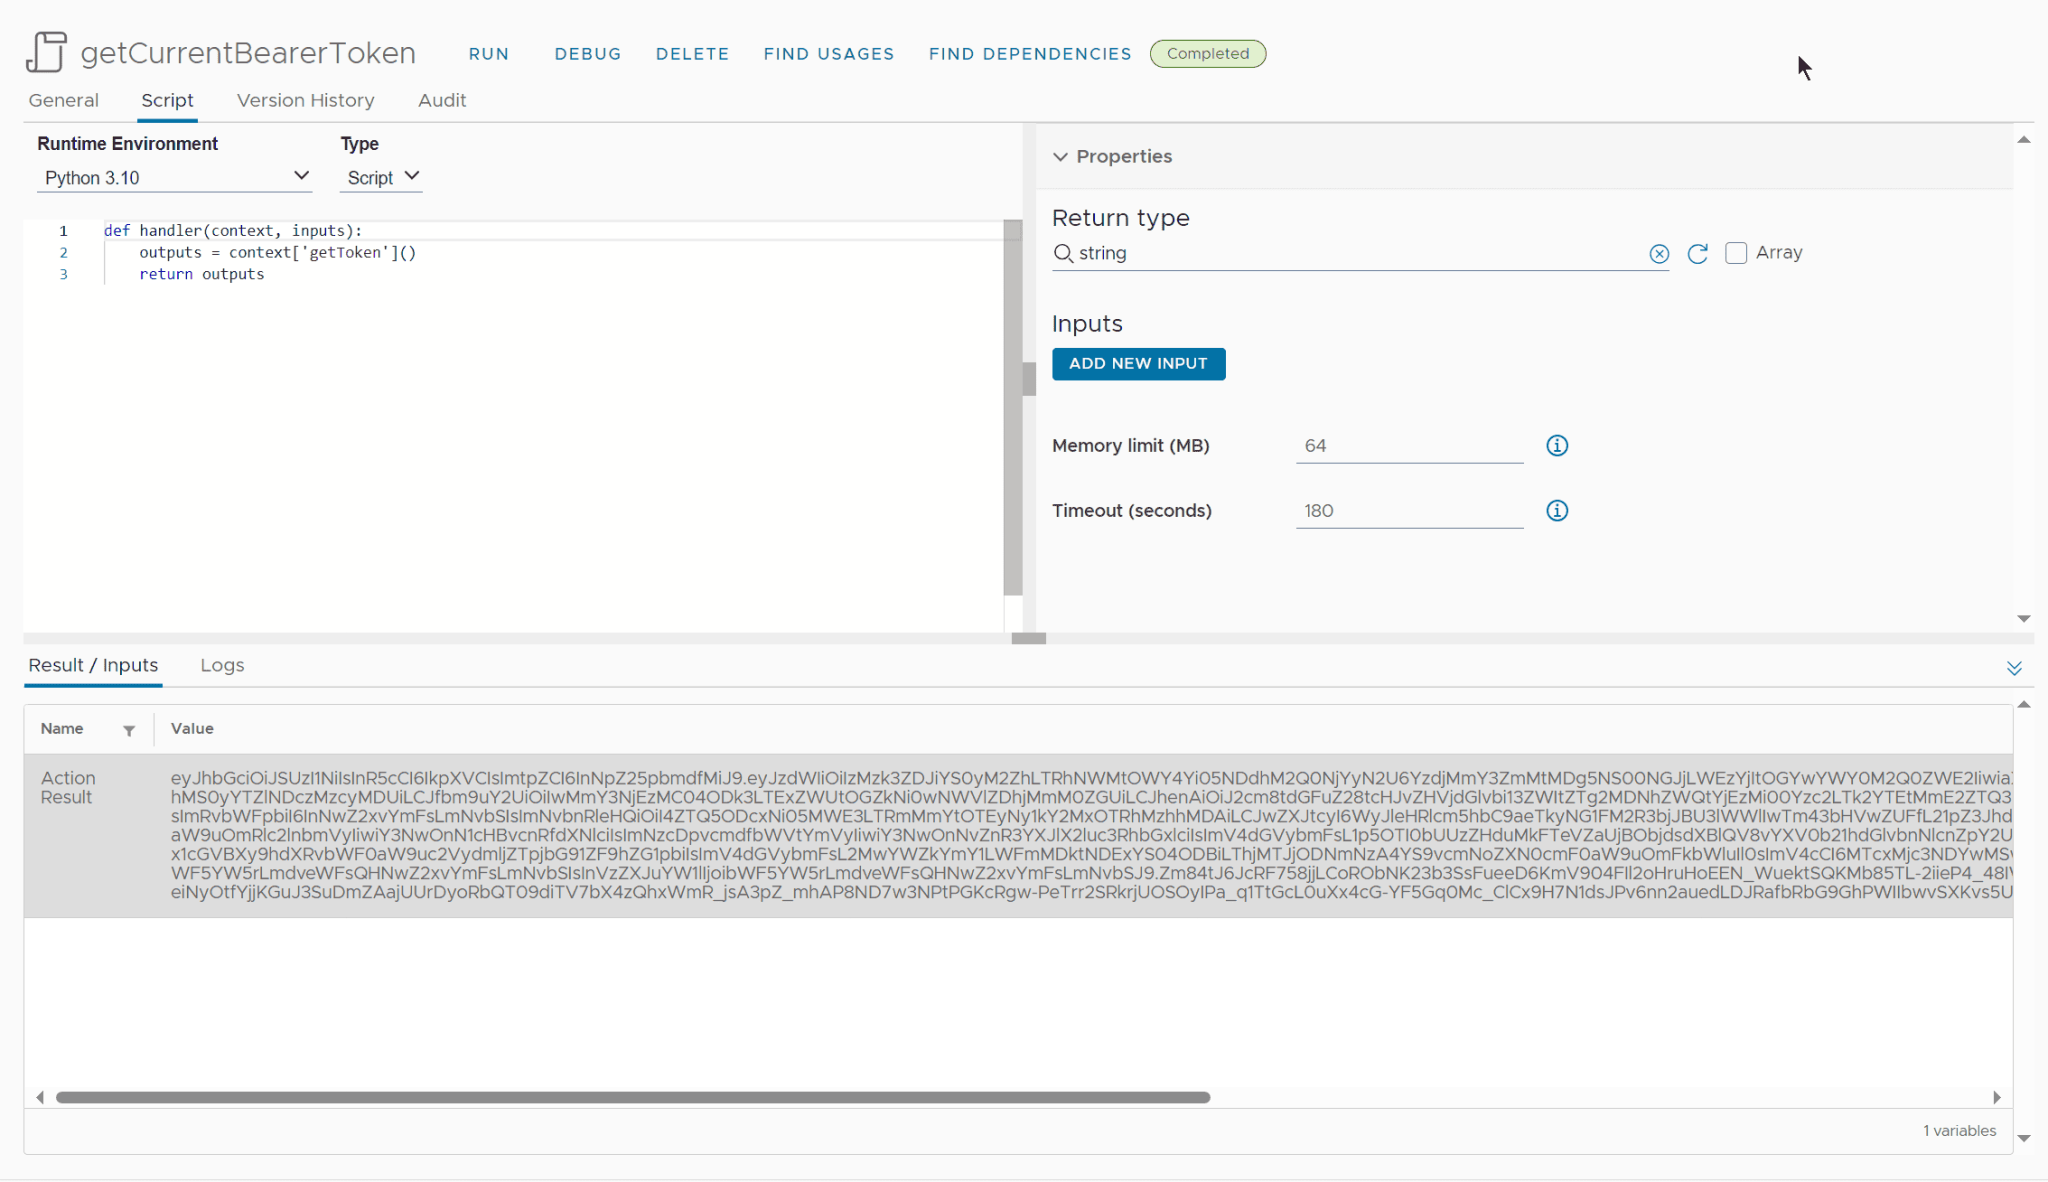Viewport: 2048px width, 1182px height.
Task: Open the Audit tab
Action: pyautogui.click(x=442, y=100)
